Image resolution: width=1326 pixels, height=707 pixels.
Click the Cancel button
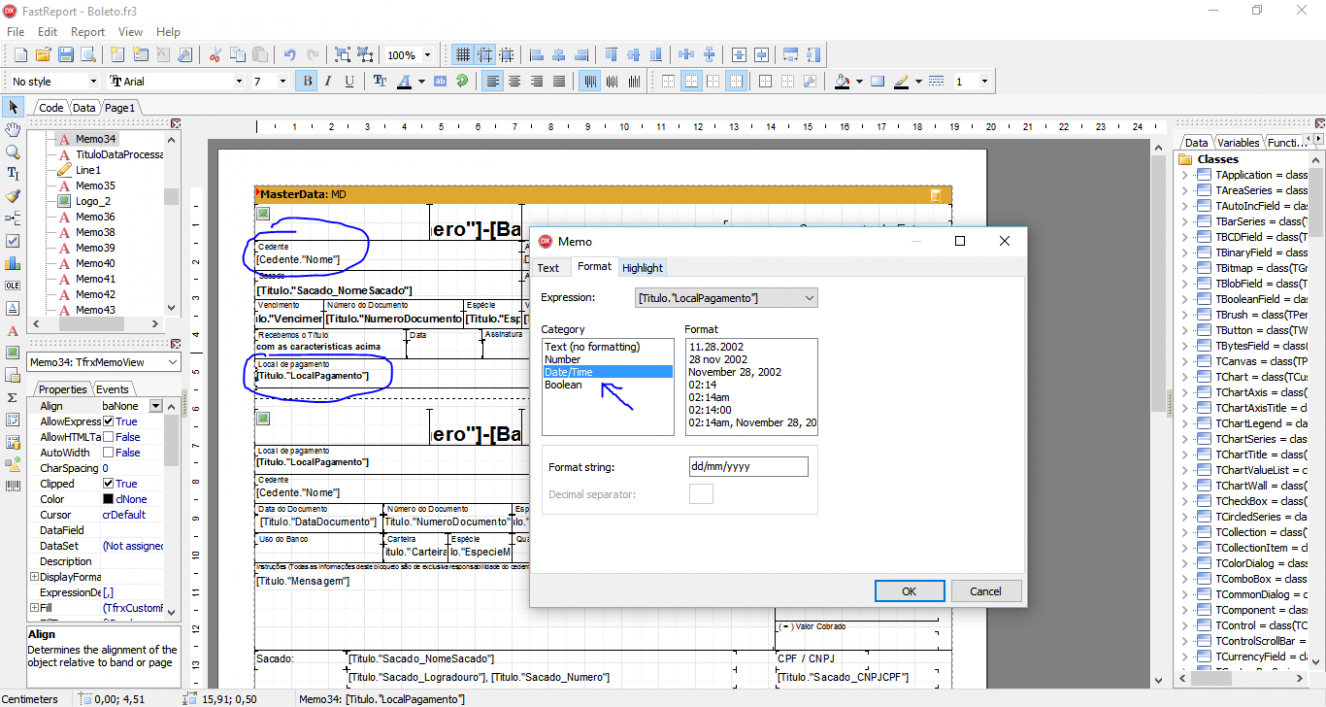986,591
